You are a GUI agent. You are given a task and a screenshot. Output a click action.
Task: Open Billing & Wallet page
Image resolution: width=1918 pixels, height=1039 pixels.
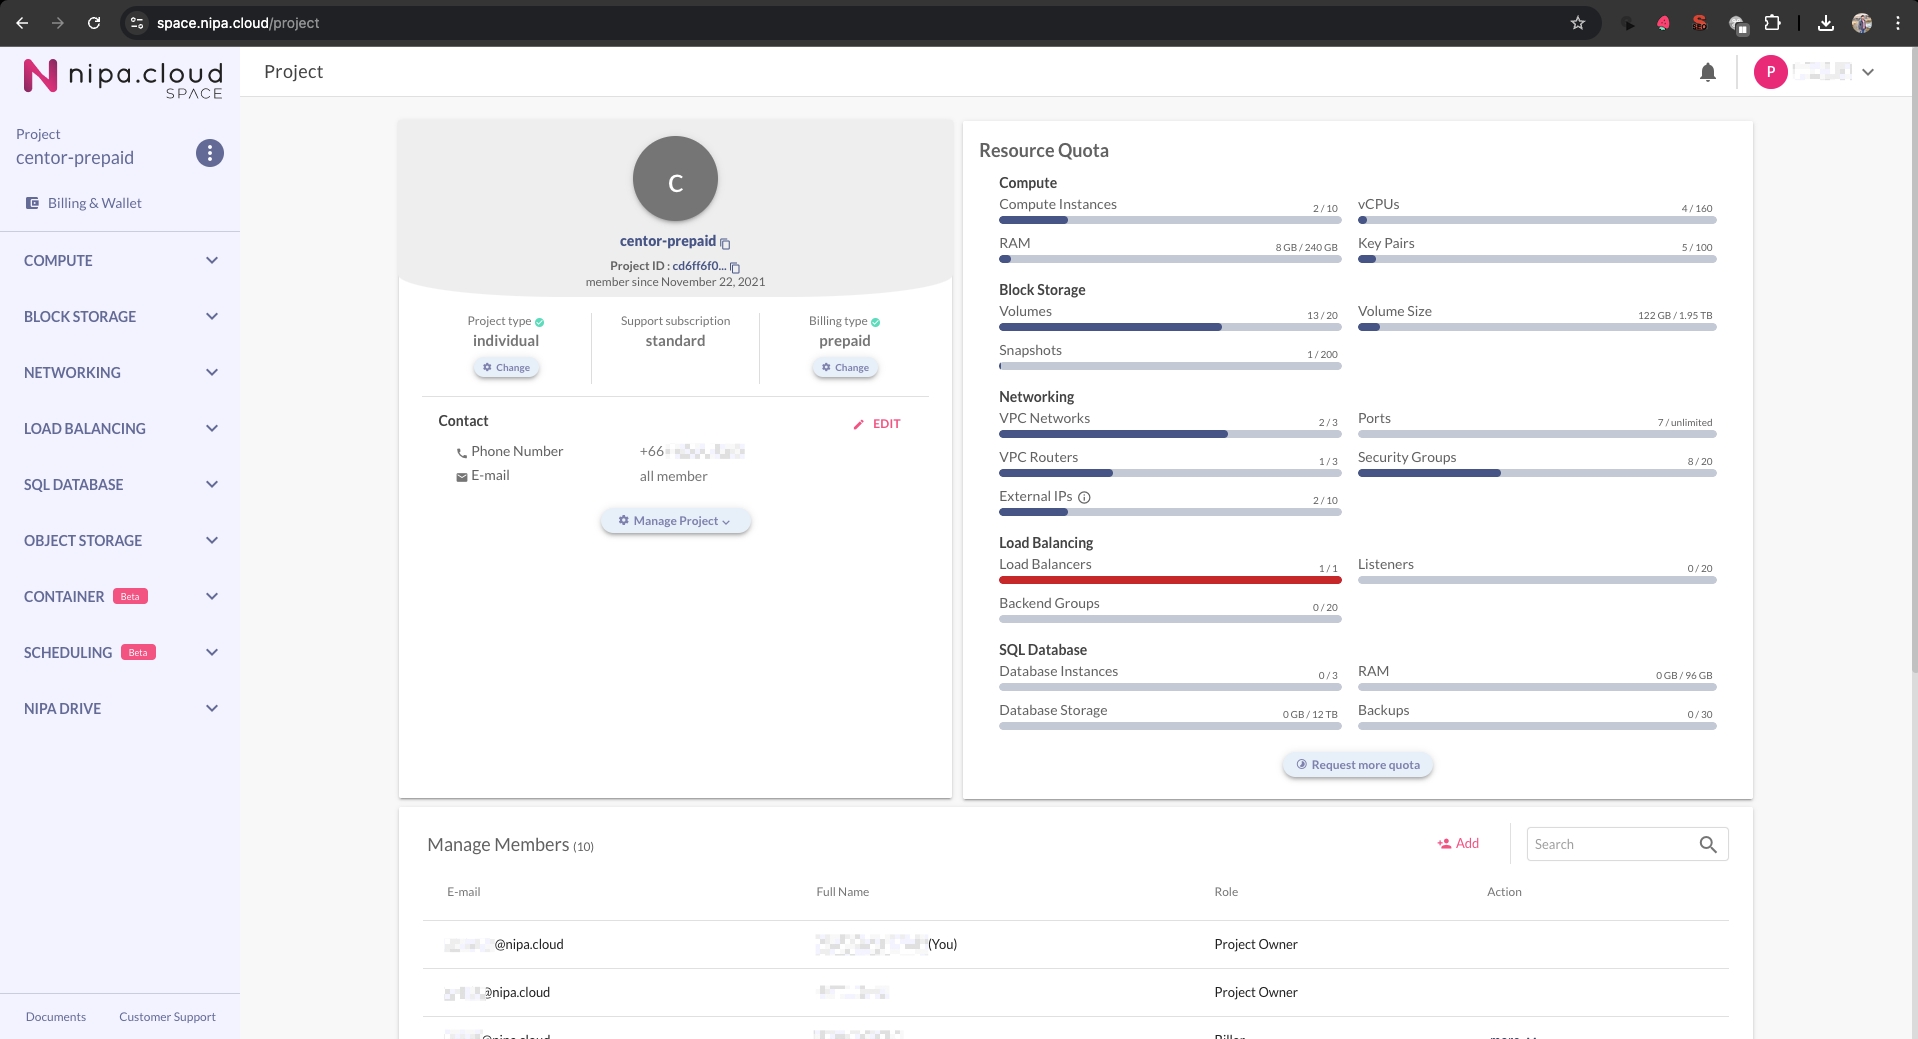point(94,203)
